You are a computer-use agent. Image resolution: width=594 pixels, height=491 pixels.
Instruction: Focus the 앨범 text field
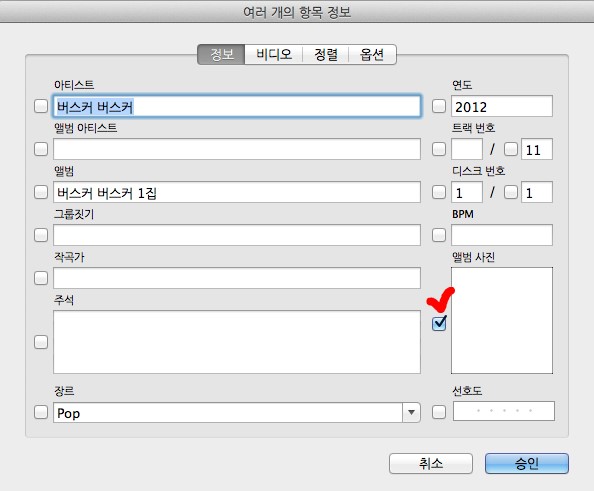click(237, 192)
